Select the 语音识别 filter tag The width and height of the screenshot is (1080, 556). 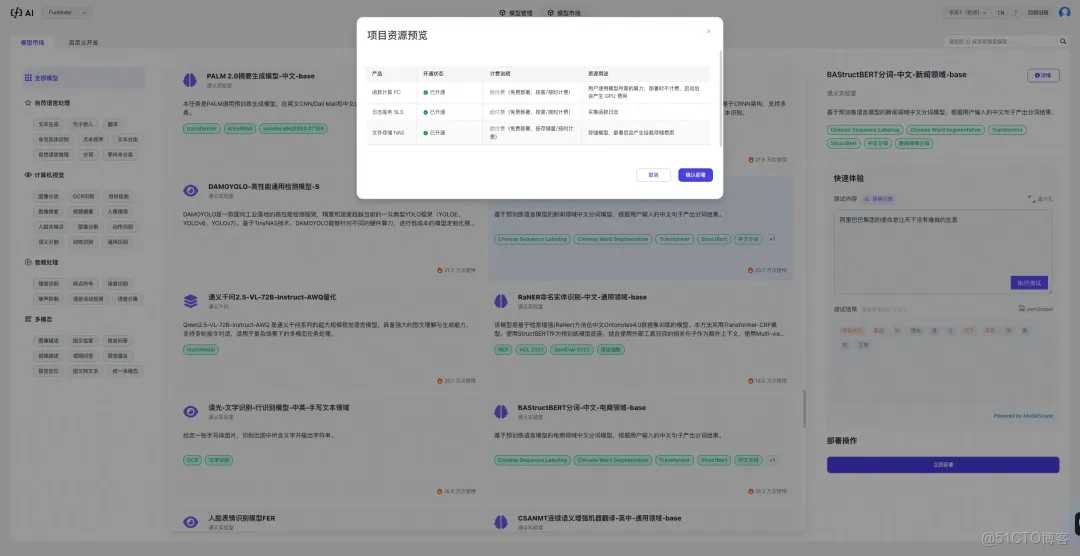coord(118,283)
